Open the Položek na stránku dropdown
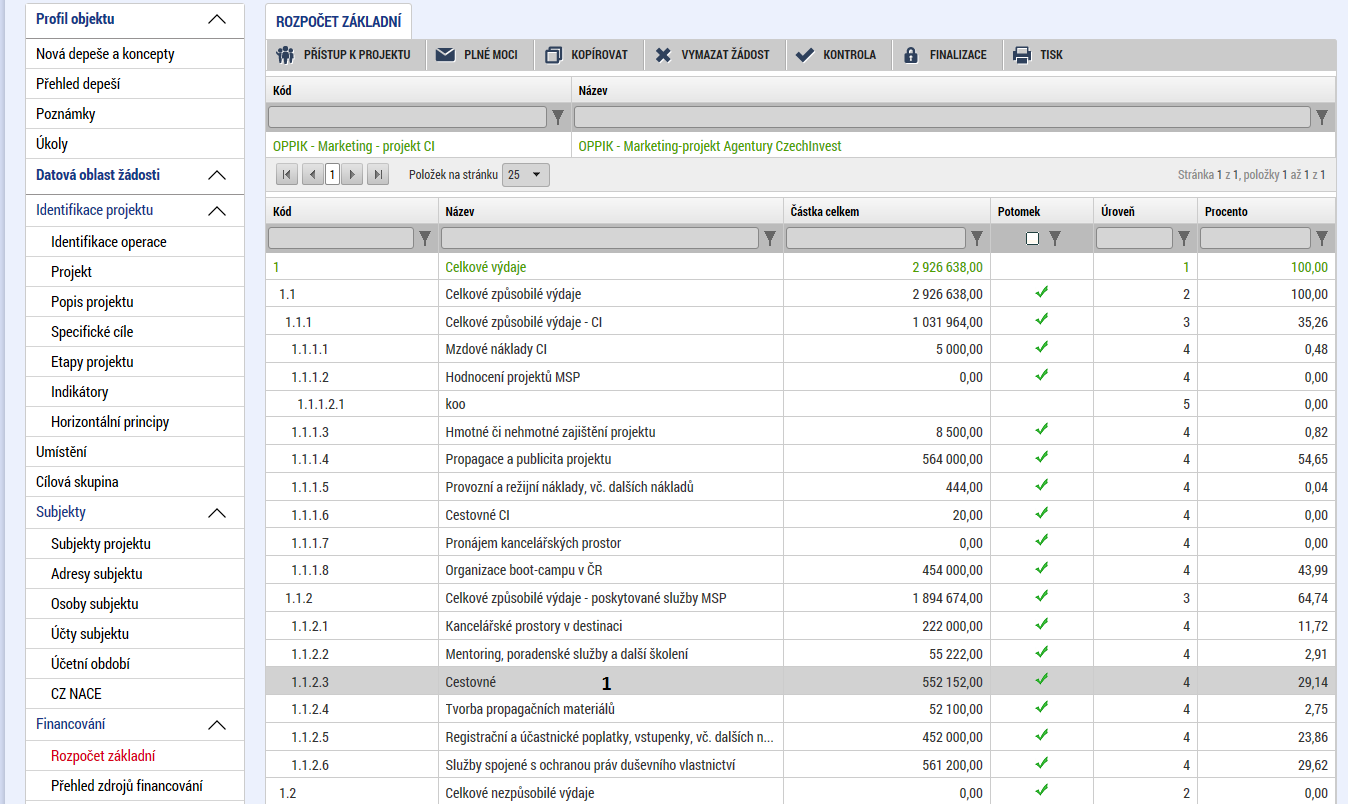 (526, 175)
